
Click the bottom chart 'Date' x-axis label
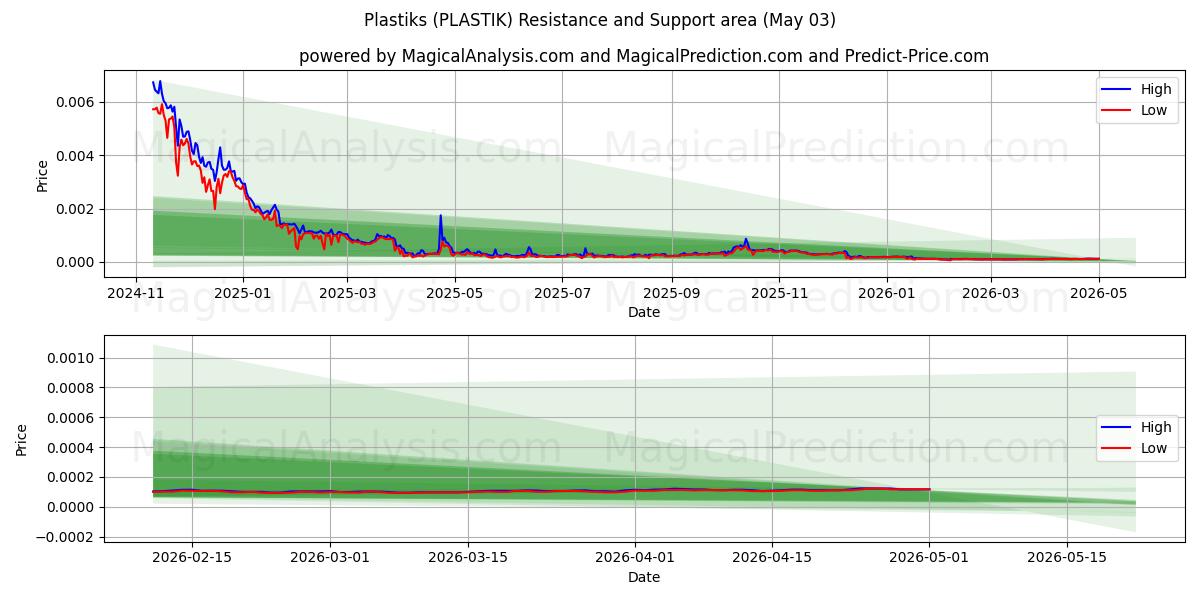tap(644, 577)
